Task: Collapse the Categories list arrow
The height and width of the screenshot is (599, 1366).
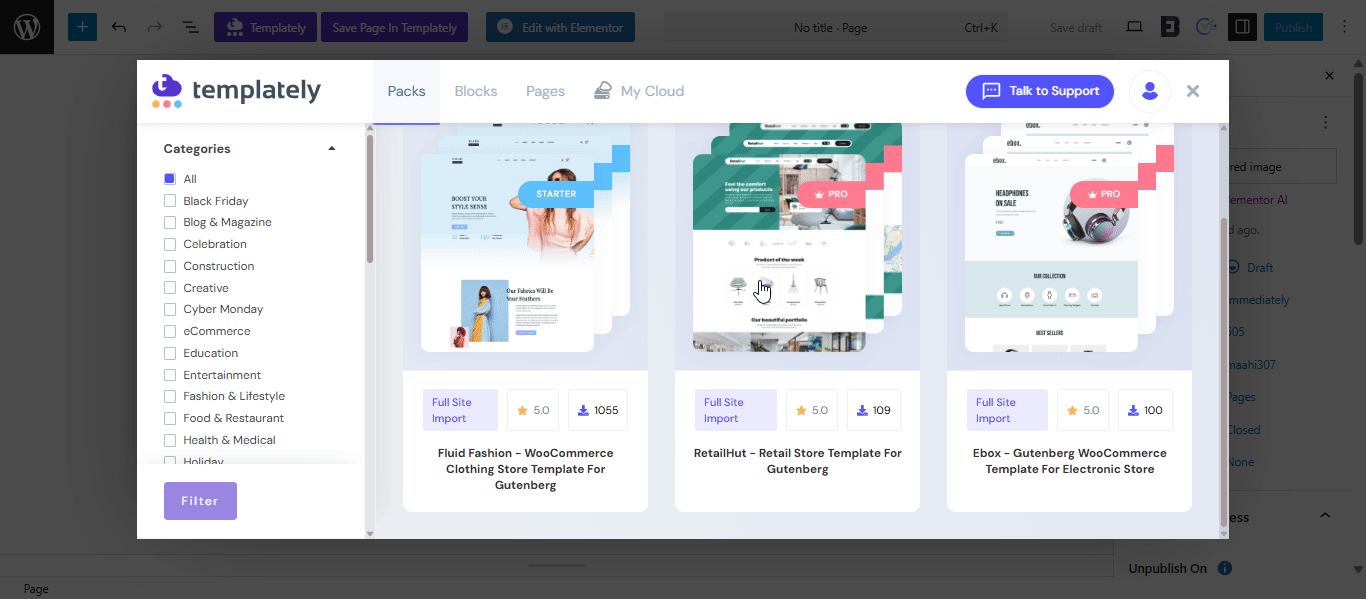Action: (x=332, y=149)
